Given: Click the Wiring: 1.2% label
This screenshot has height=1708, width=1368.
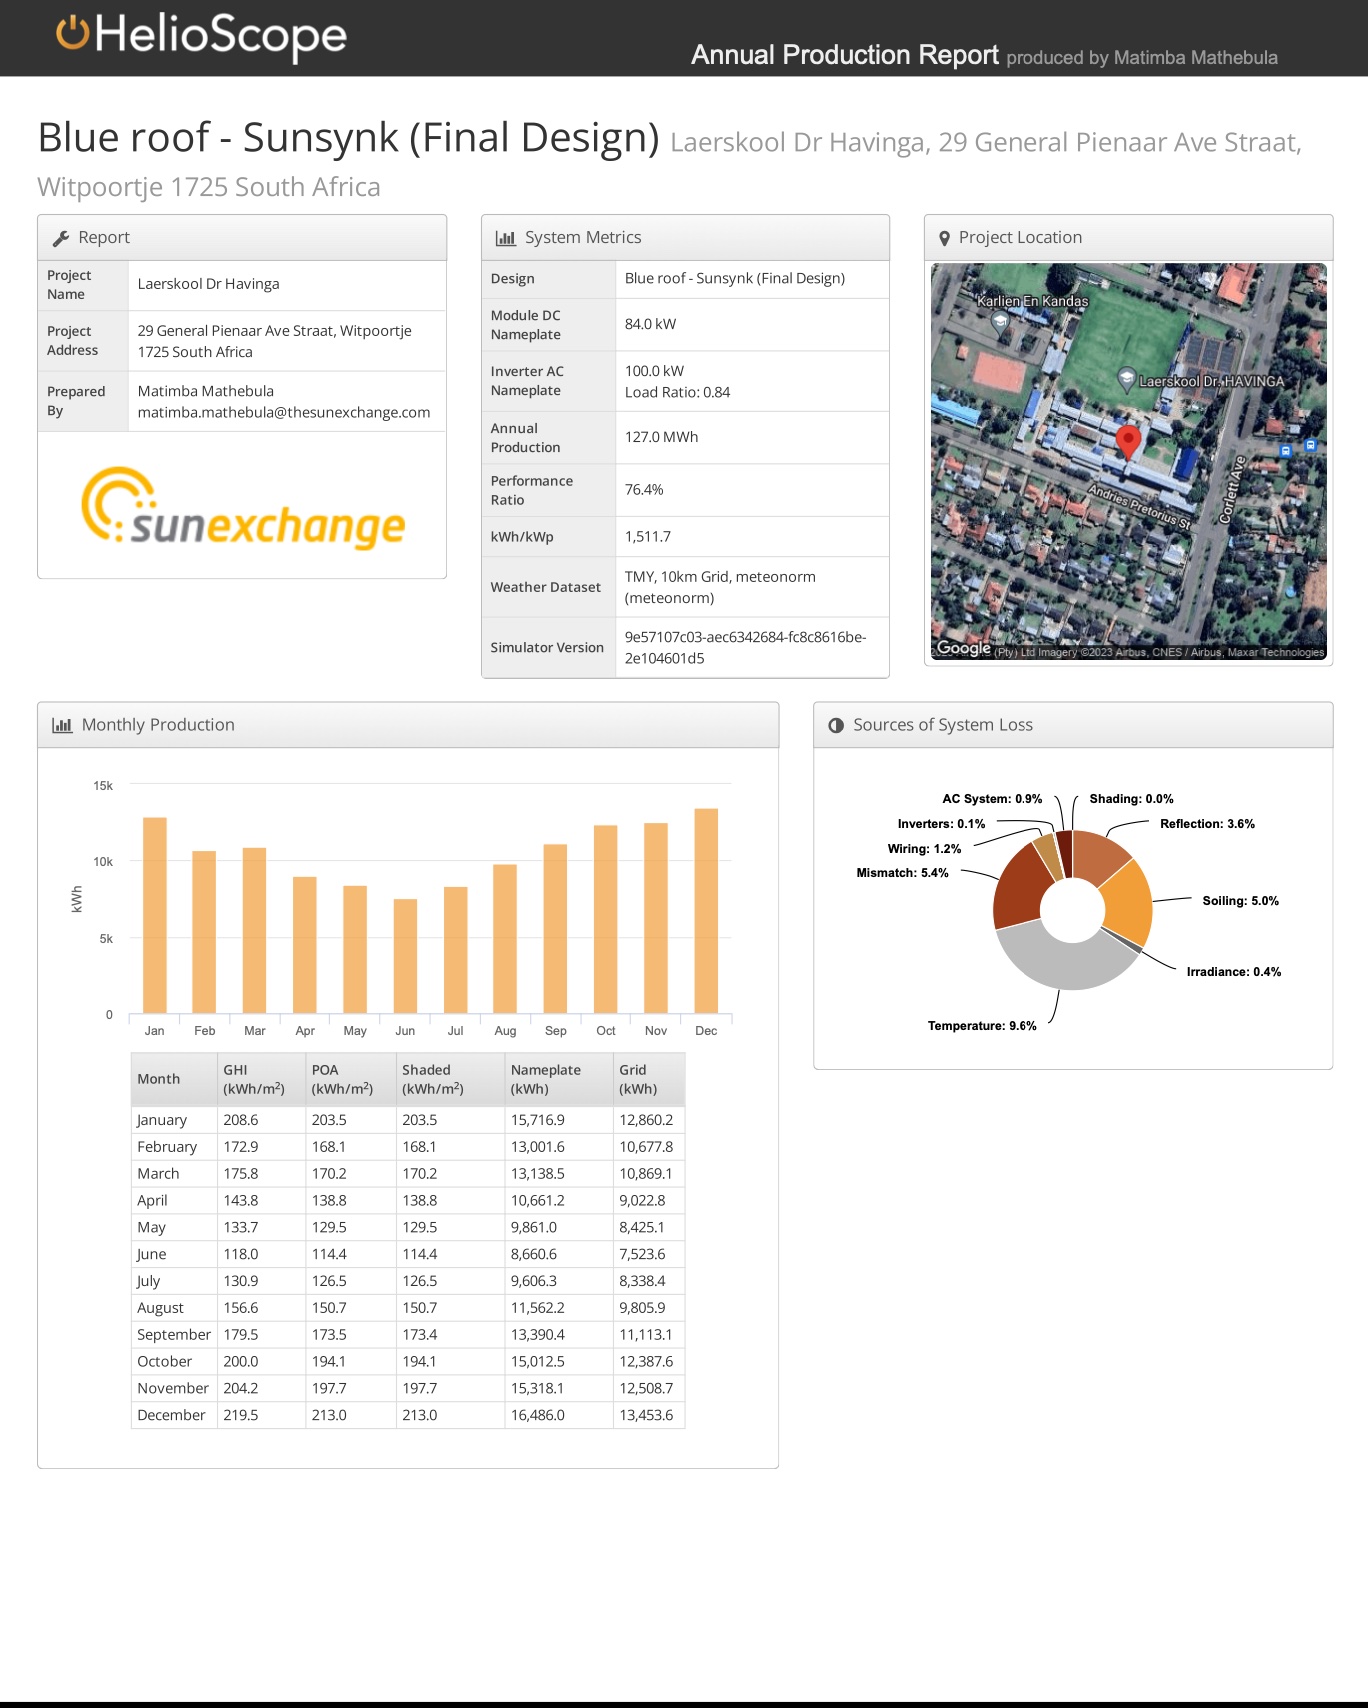Looking at the screenshot, I should tap(924, 849).
